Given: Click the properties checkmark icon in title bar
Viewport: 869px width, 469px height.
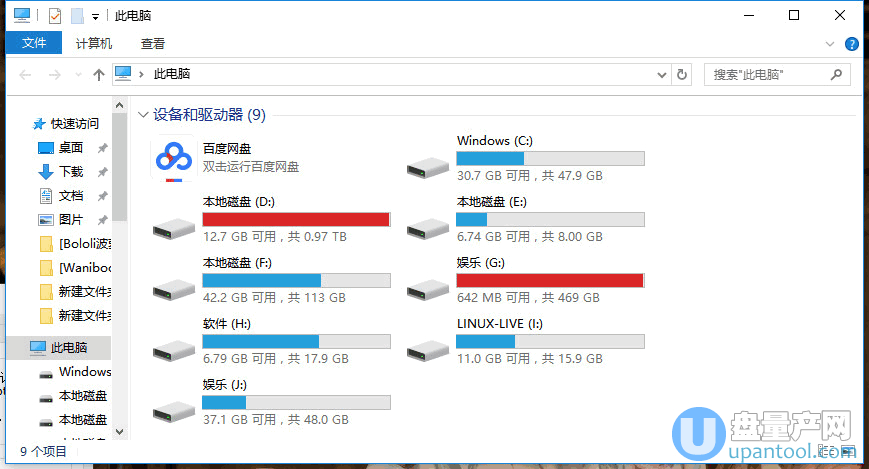Looking at the screenshot, I should coord(54,16).
